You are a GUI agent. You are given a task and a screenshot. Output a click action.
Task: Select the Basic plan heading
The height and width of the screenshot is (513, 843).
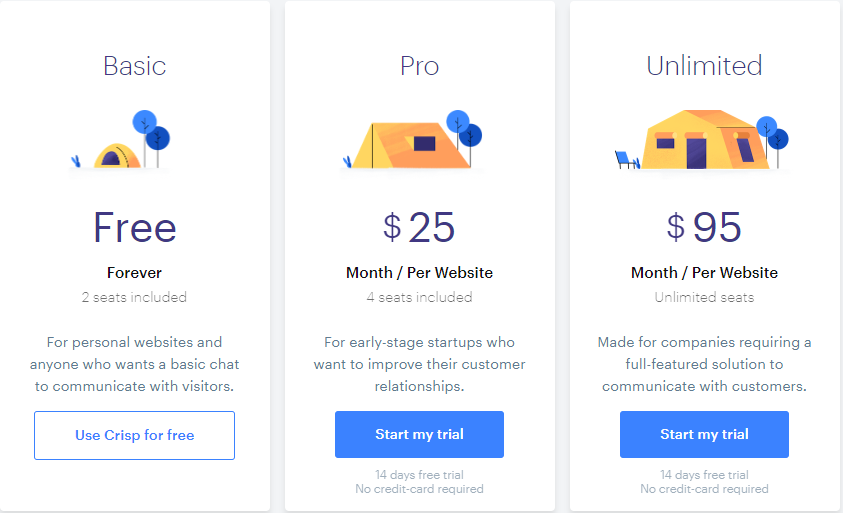coord(134,66)
